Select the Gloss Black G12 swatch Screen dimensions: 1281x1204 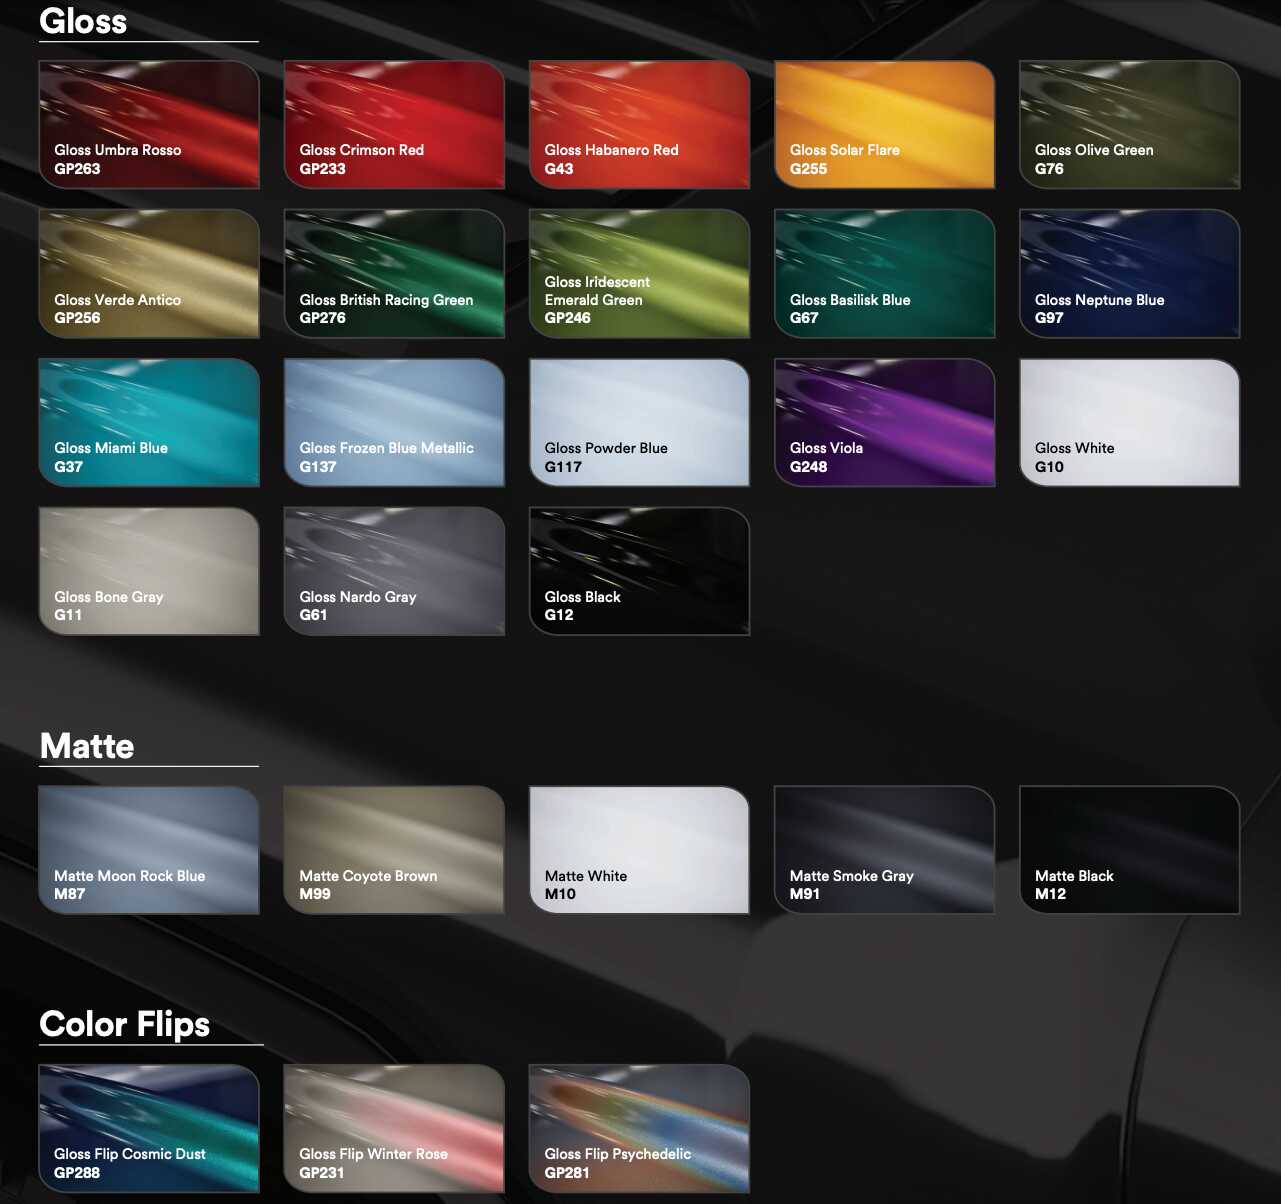(639, 571)
